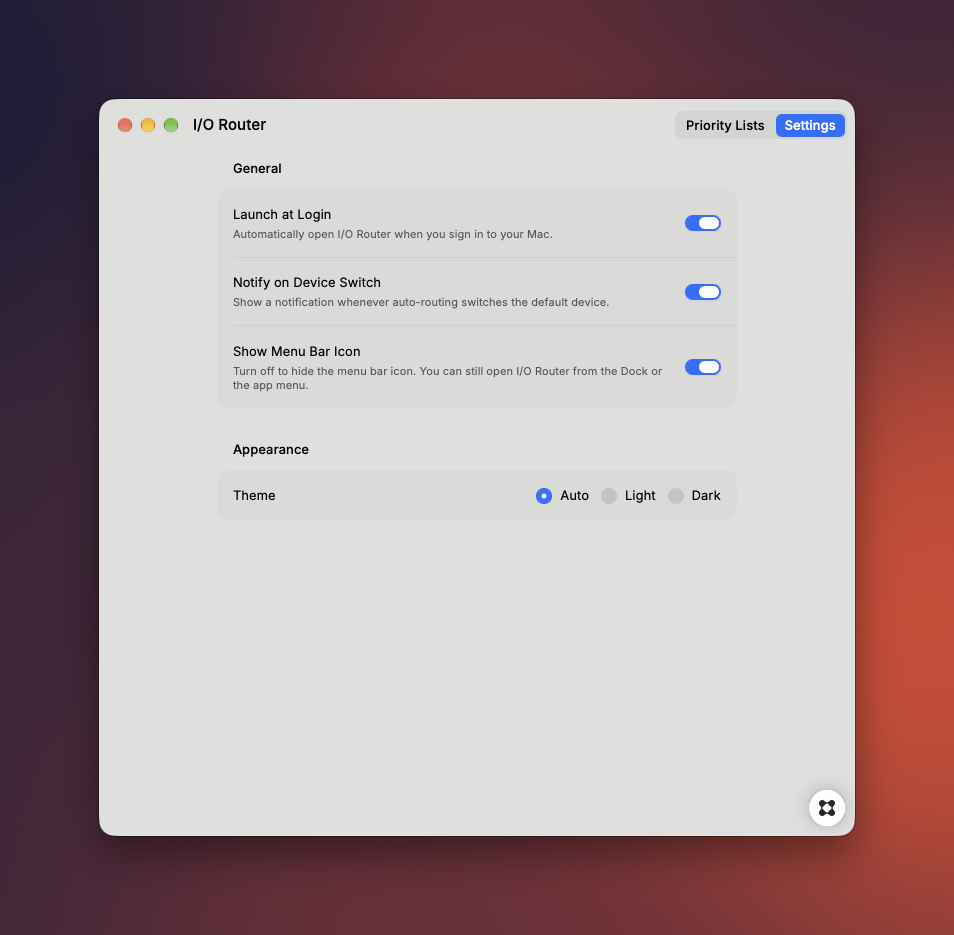Click the Theme label
The width and height of the screenshot is (954, 935).
point(254,496)
